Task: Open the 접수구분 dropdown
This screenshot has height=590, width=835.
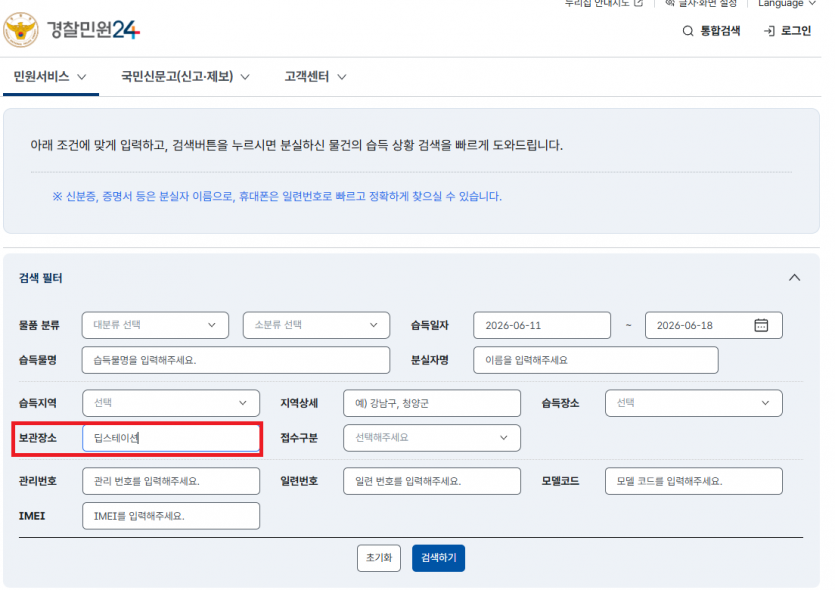Action: 432,438
